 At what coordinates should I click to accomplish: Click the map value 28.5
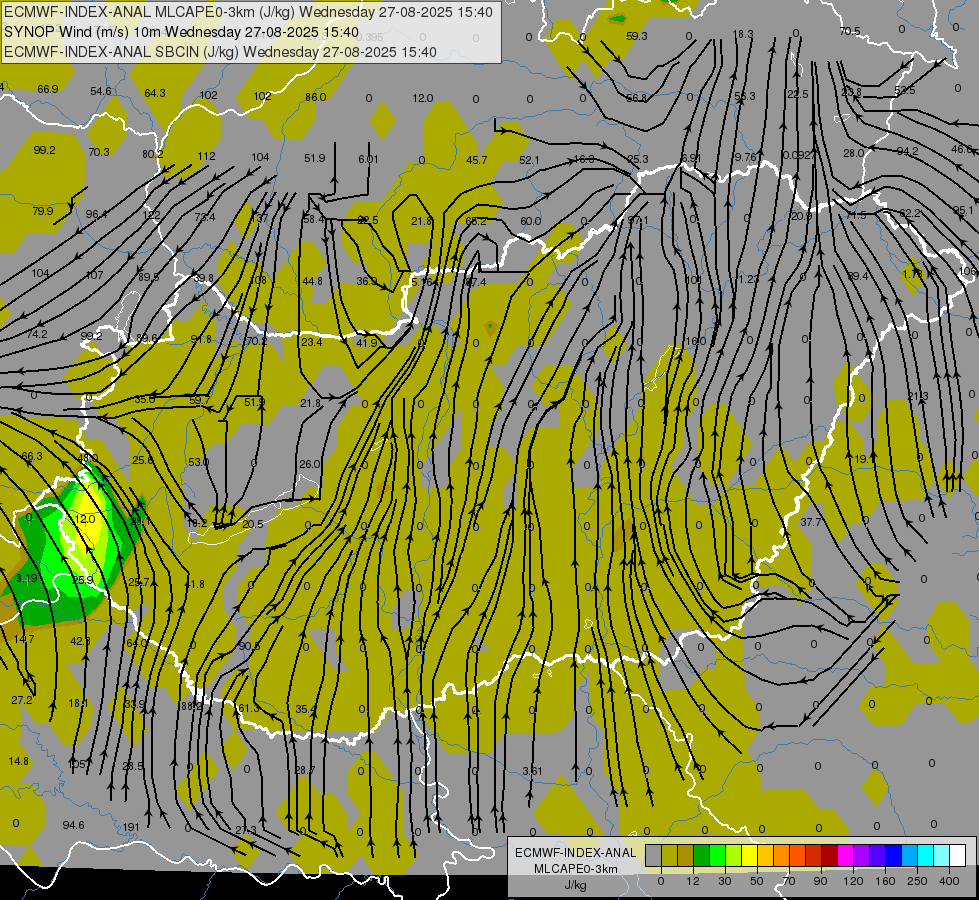(x=133, y=766)
